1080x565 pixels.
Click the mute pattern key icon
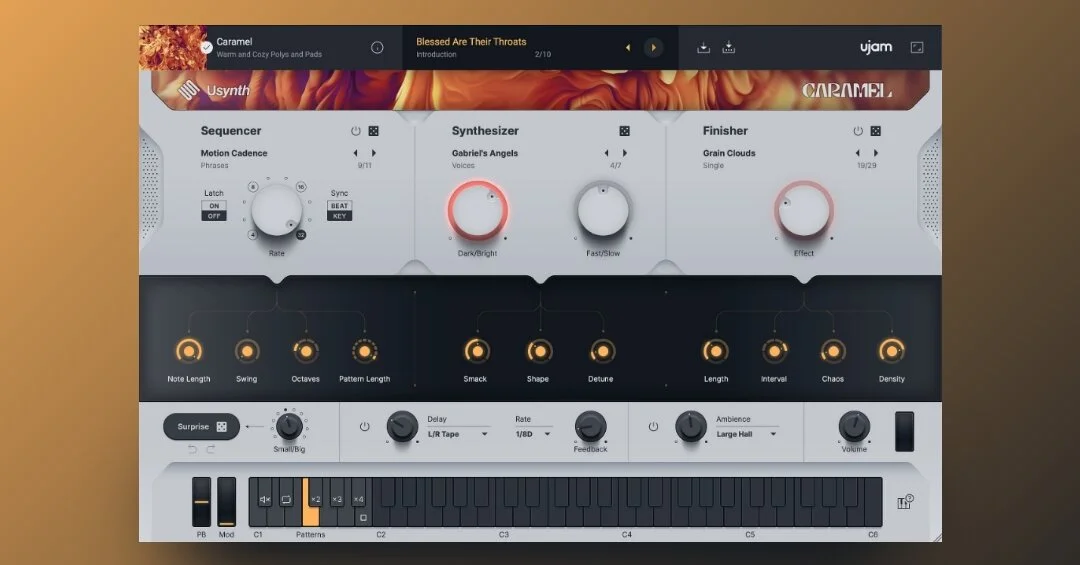coord(265,500)
